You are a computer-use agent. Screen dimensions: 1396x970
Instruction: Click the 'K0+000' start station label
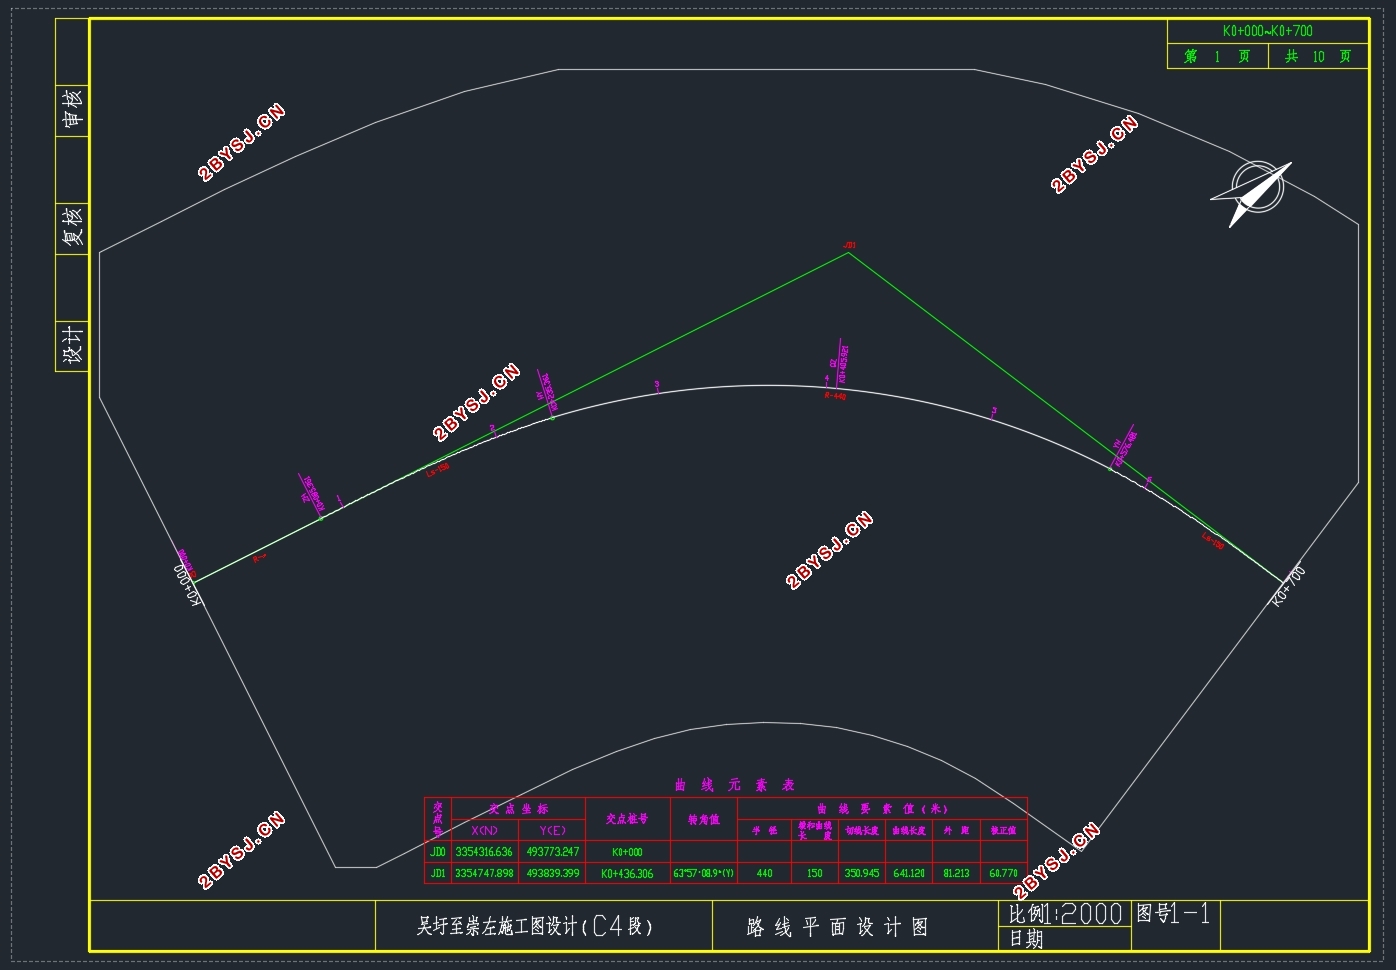click(x=188, y=584)
